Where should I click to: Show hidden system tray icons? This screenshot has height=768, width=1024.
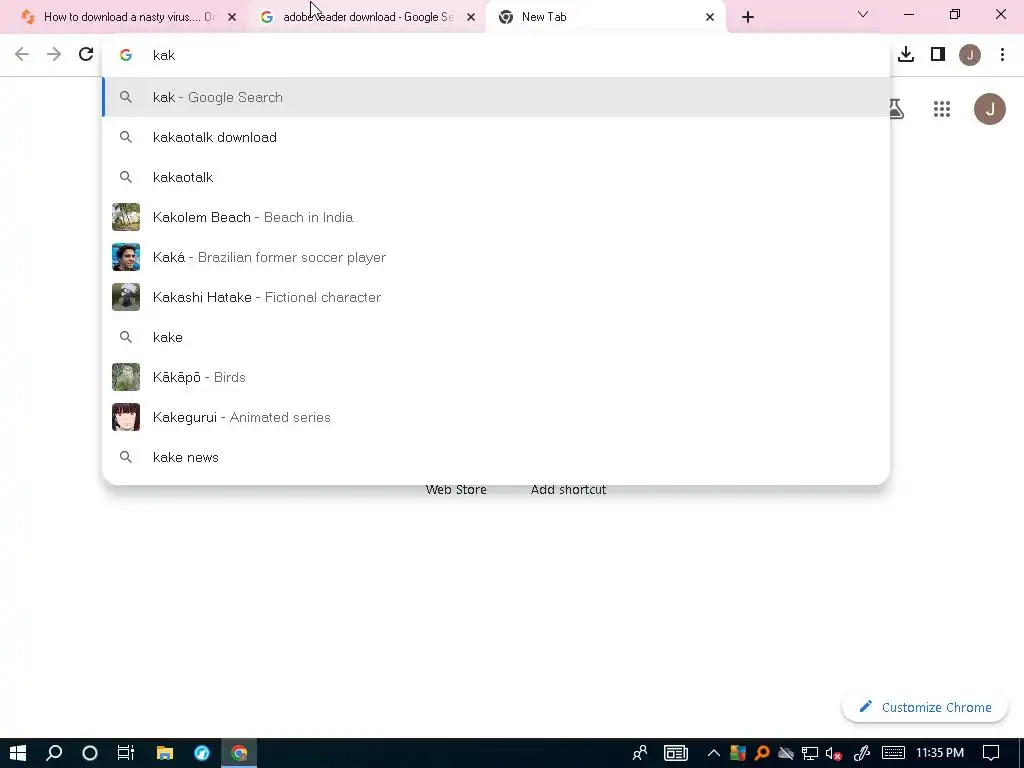pyautogui.click(x=714, y=753)
